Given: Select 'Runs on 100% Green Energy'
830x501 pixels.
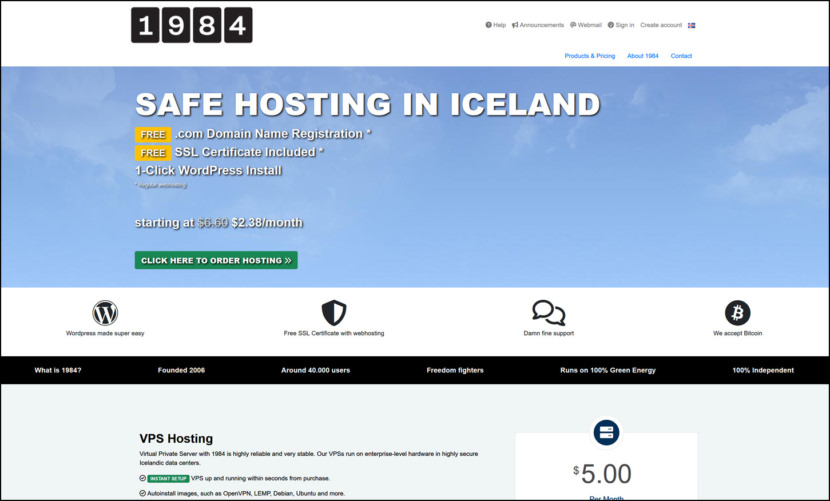Looking at the screenshot, I should click(608, 370).
